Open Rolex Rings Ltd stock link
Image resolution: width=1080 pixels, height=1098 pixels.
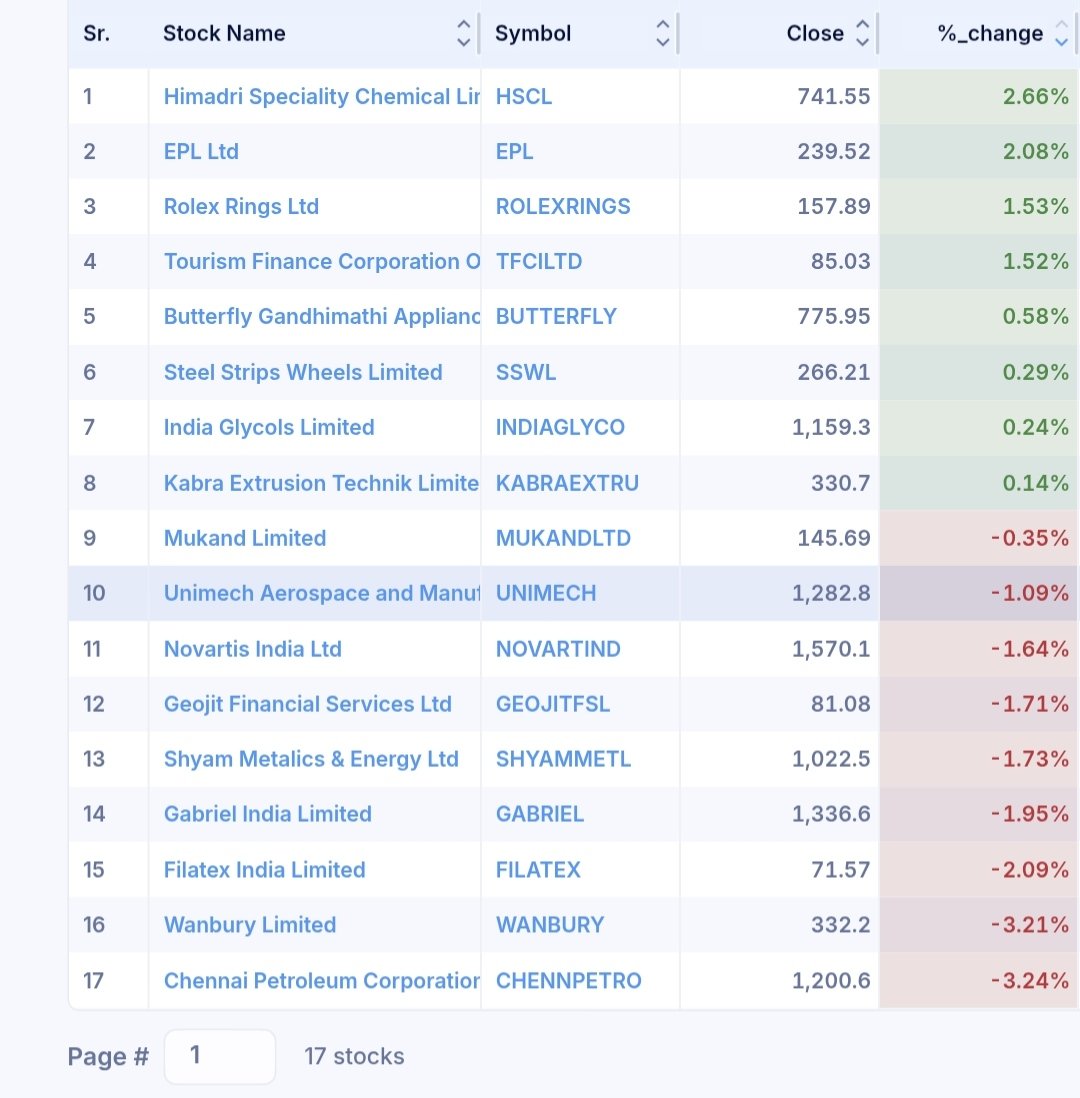click(x=241, y=206)
